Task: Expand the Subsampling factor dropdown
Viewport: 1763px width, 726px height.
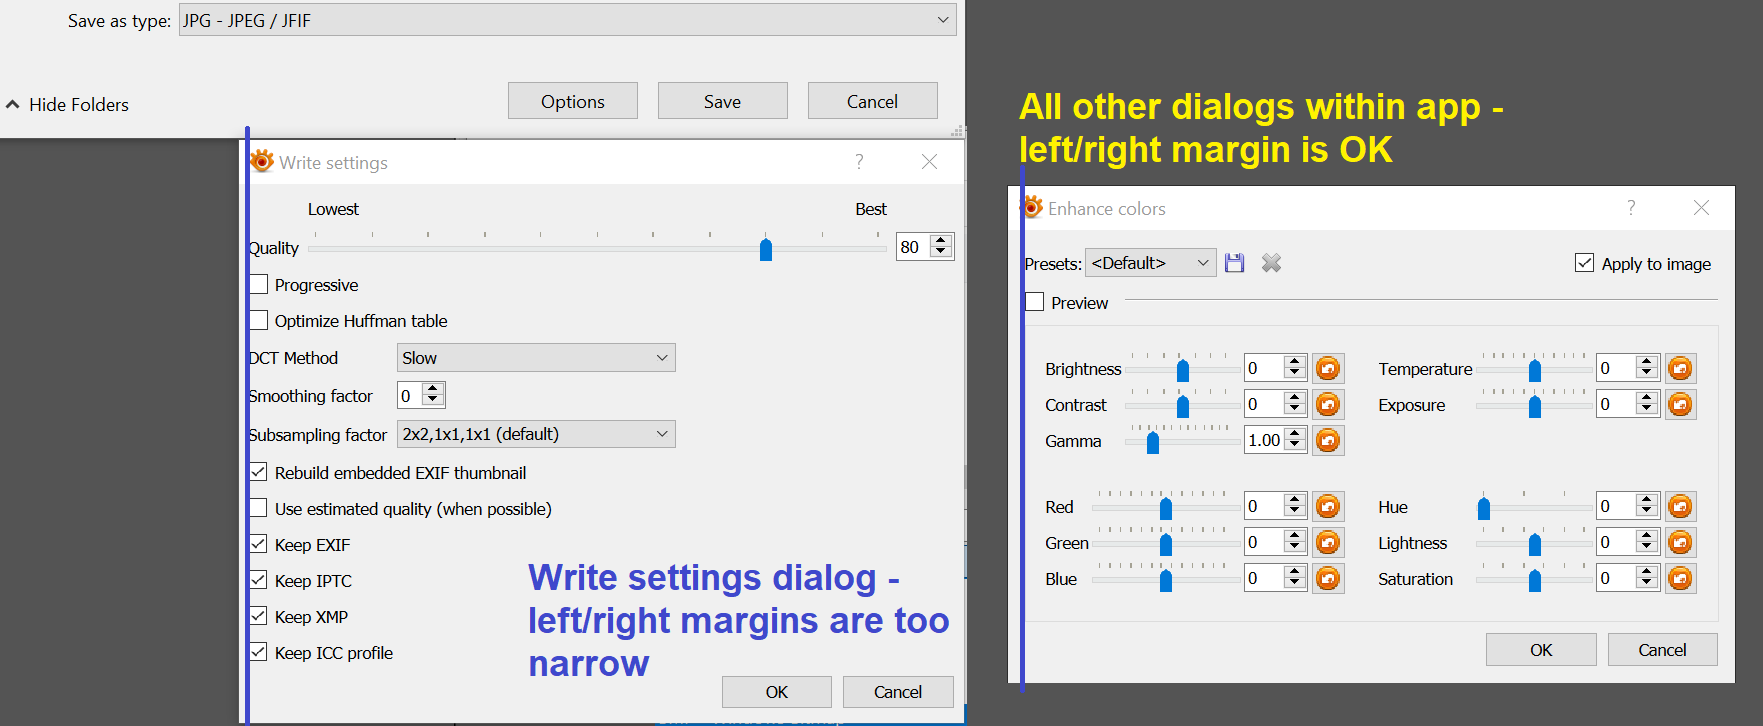Action: click(536, 434)
